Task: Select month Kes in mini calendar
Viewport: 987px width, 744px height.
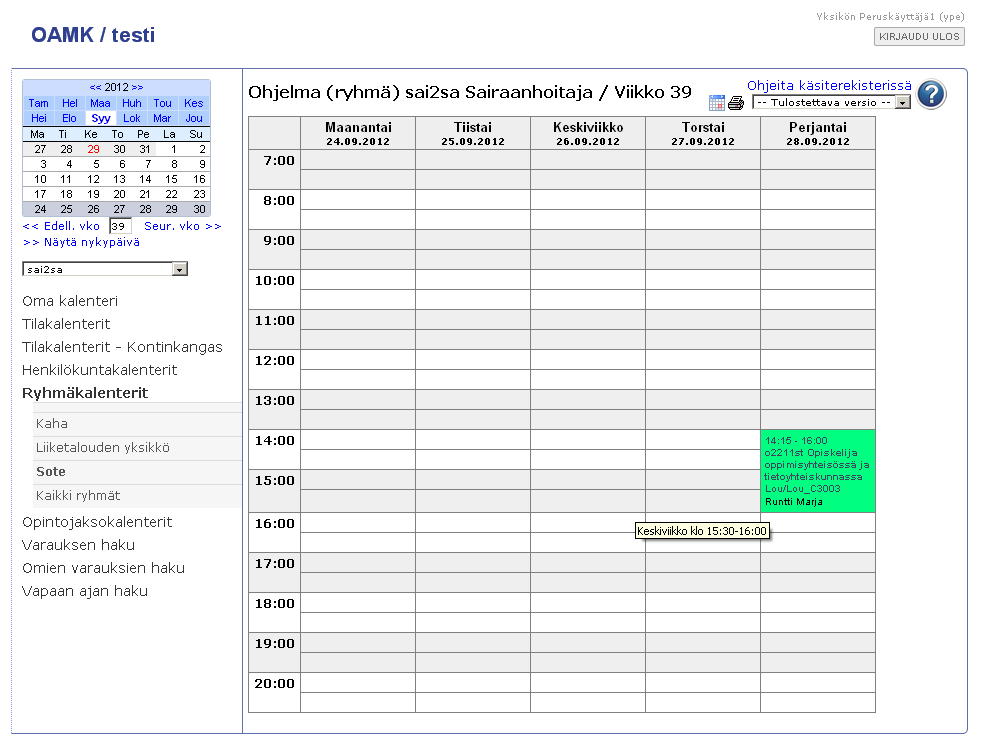Action: pyautogui.click(x=193, y=103)
